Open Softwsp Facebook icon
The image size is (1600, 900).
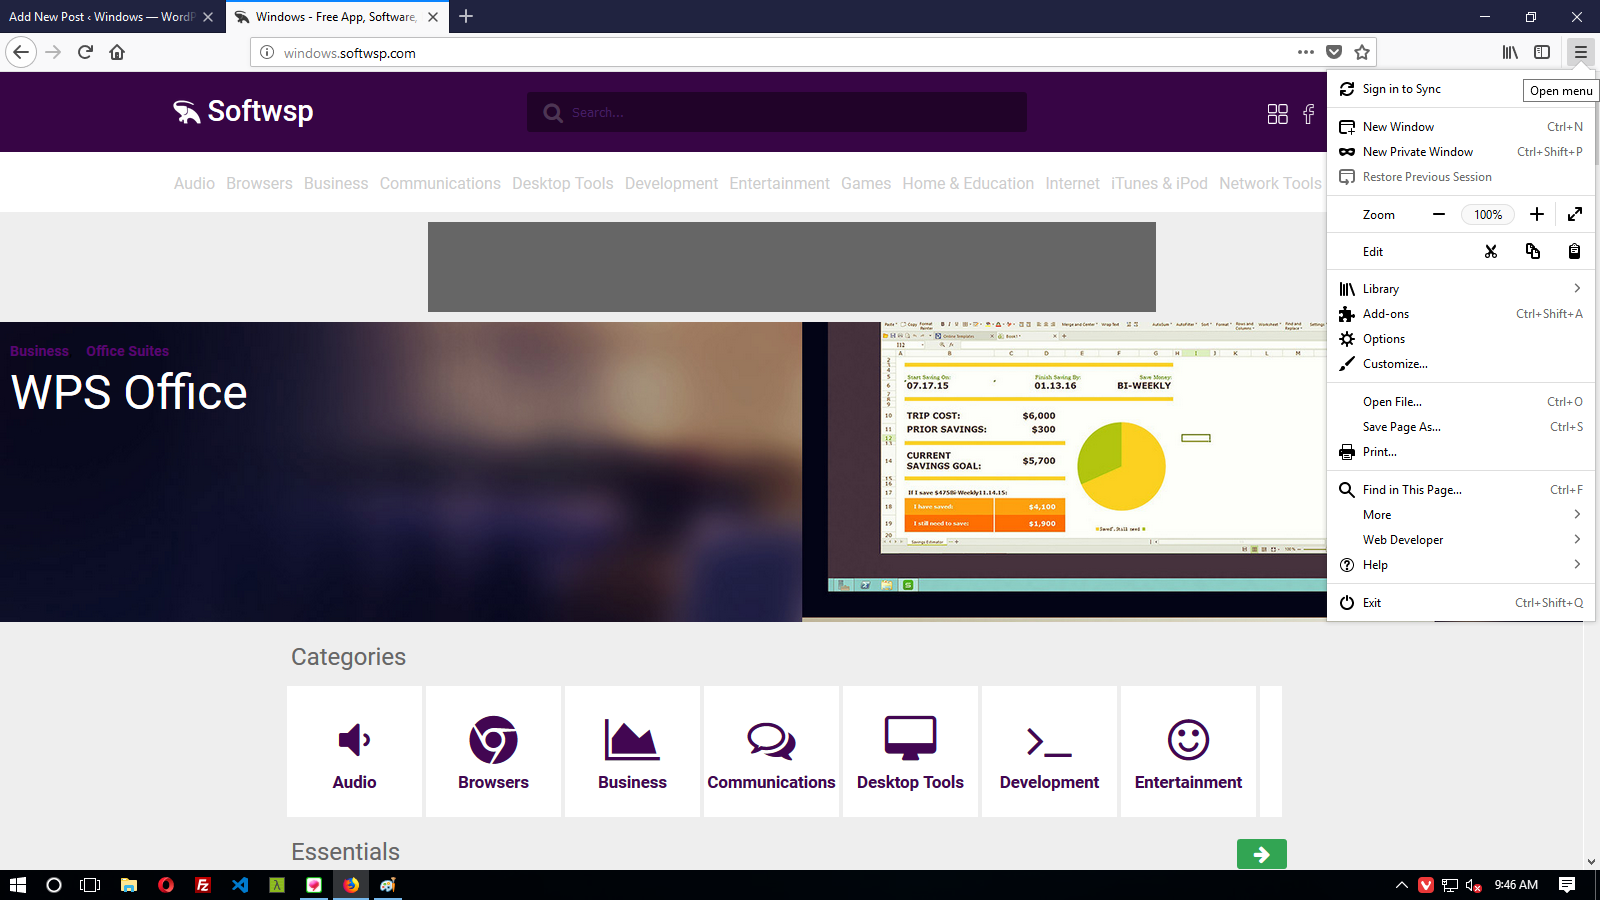[x=1308, y=114]
